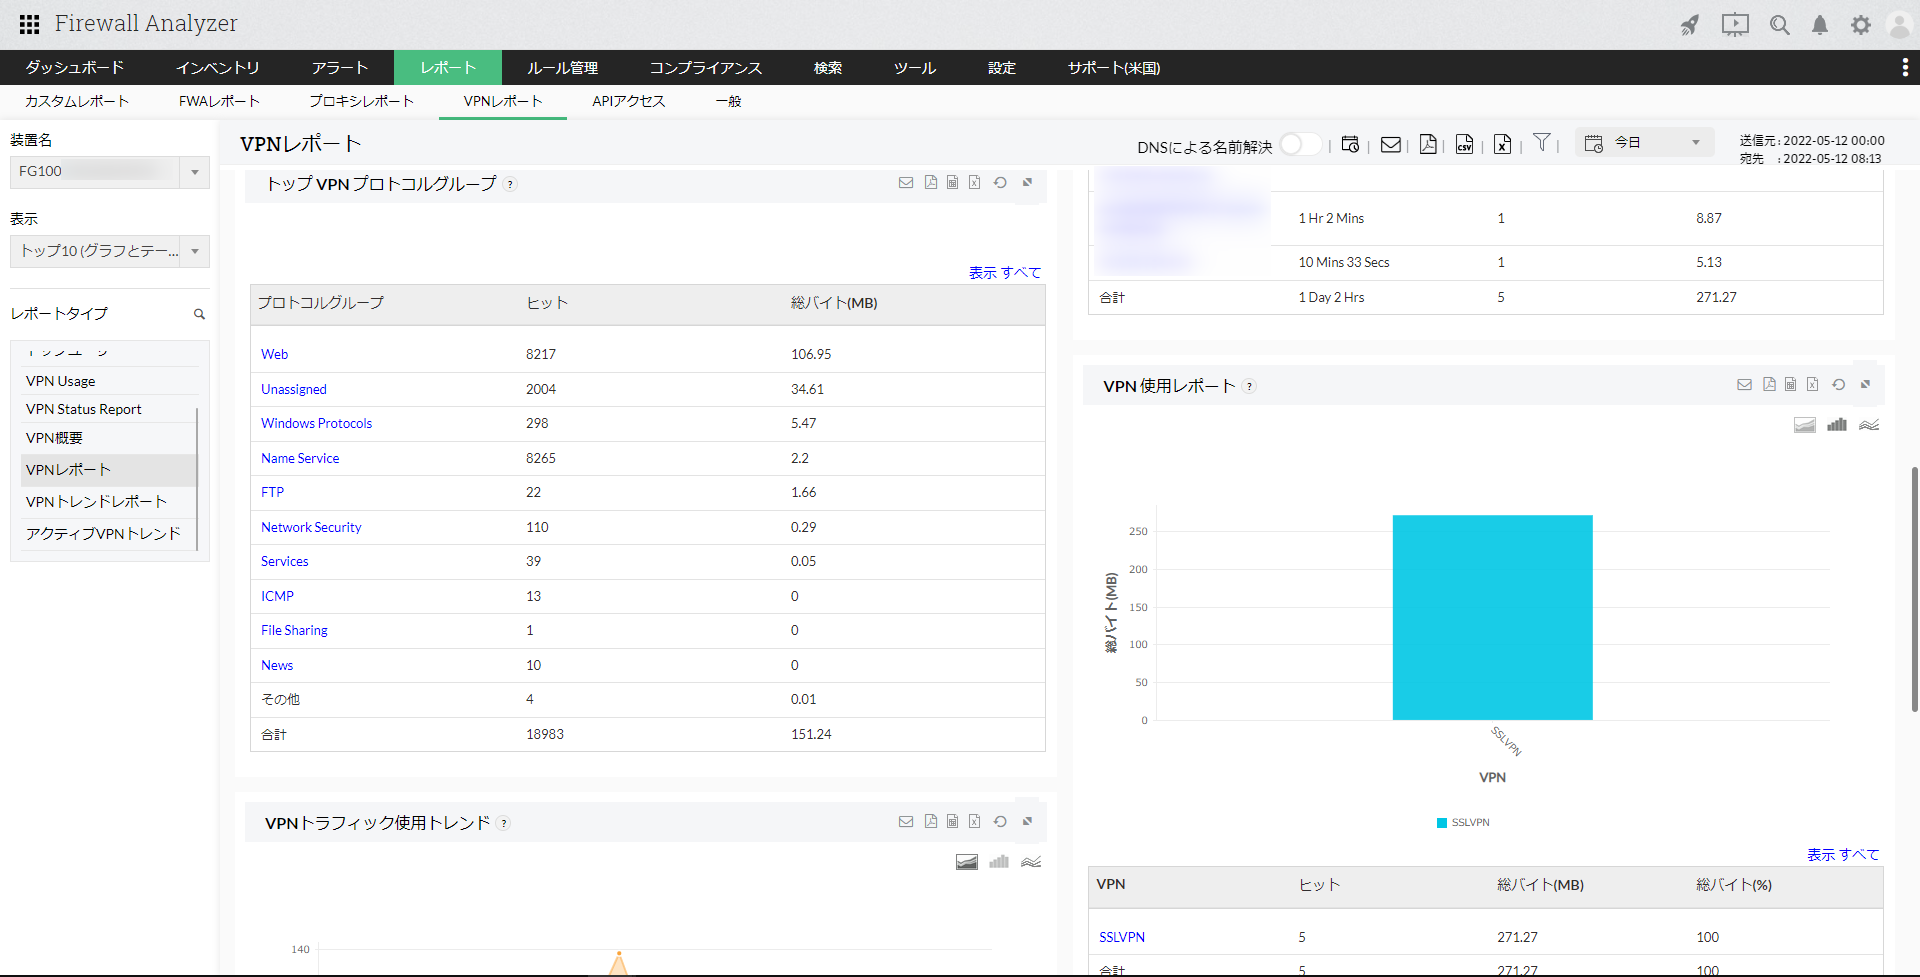Open Windows Protocols link
Screen dimensions: 1920x977
point(316,423)
